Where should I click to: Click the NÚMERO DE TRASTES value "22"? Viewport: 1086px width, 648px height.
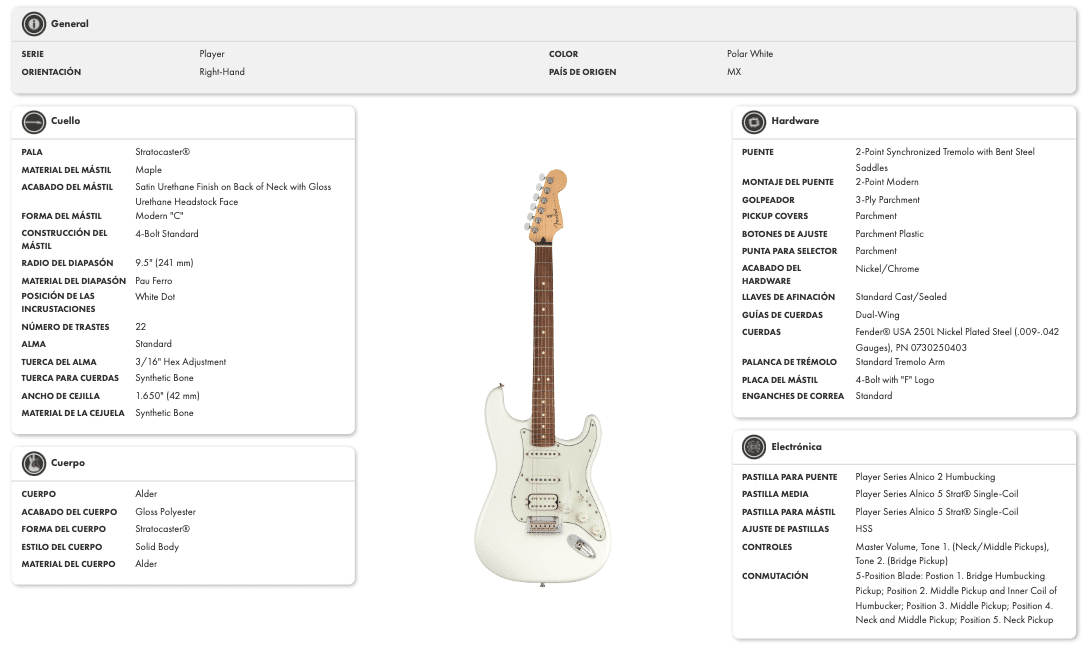[141, 327]
